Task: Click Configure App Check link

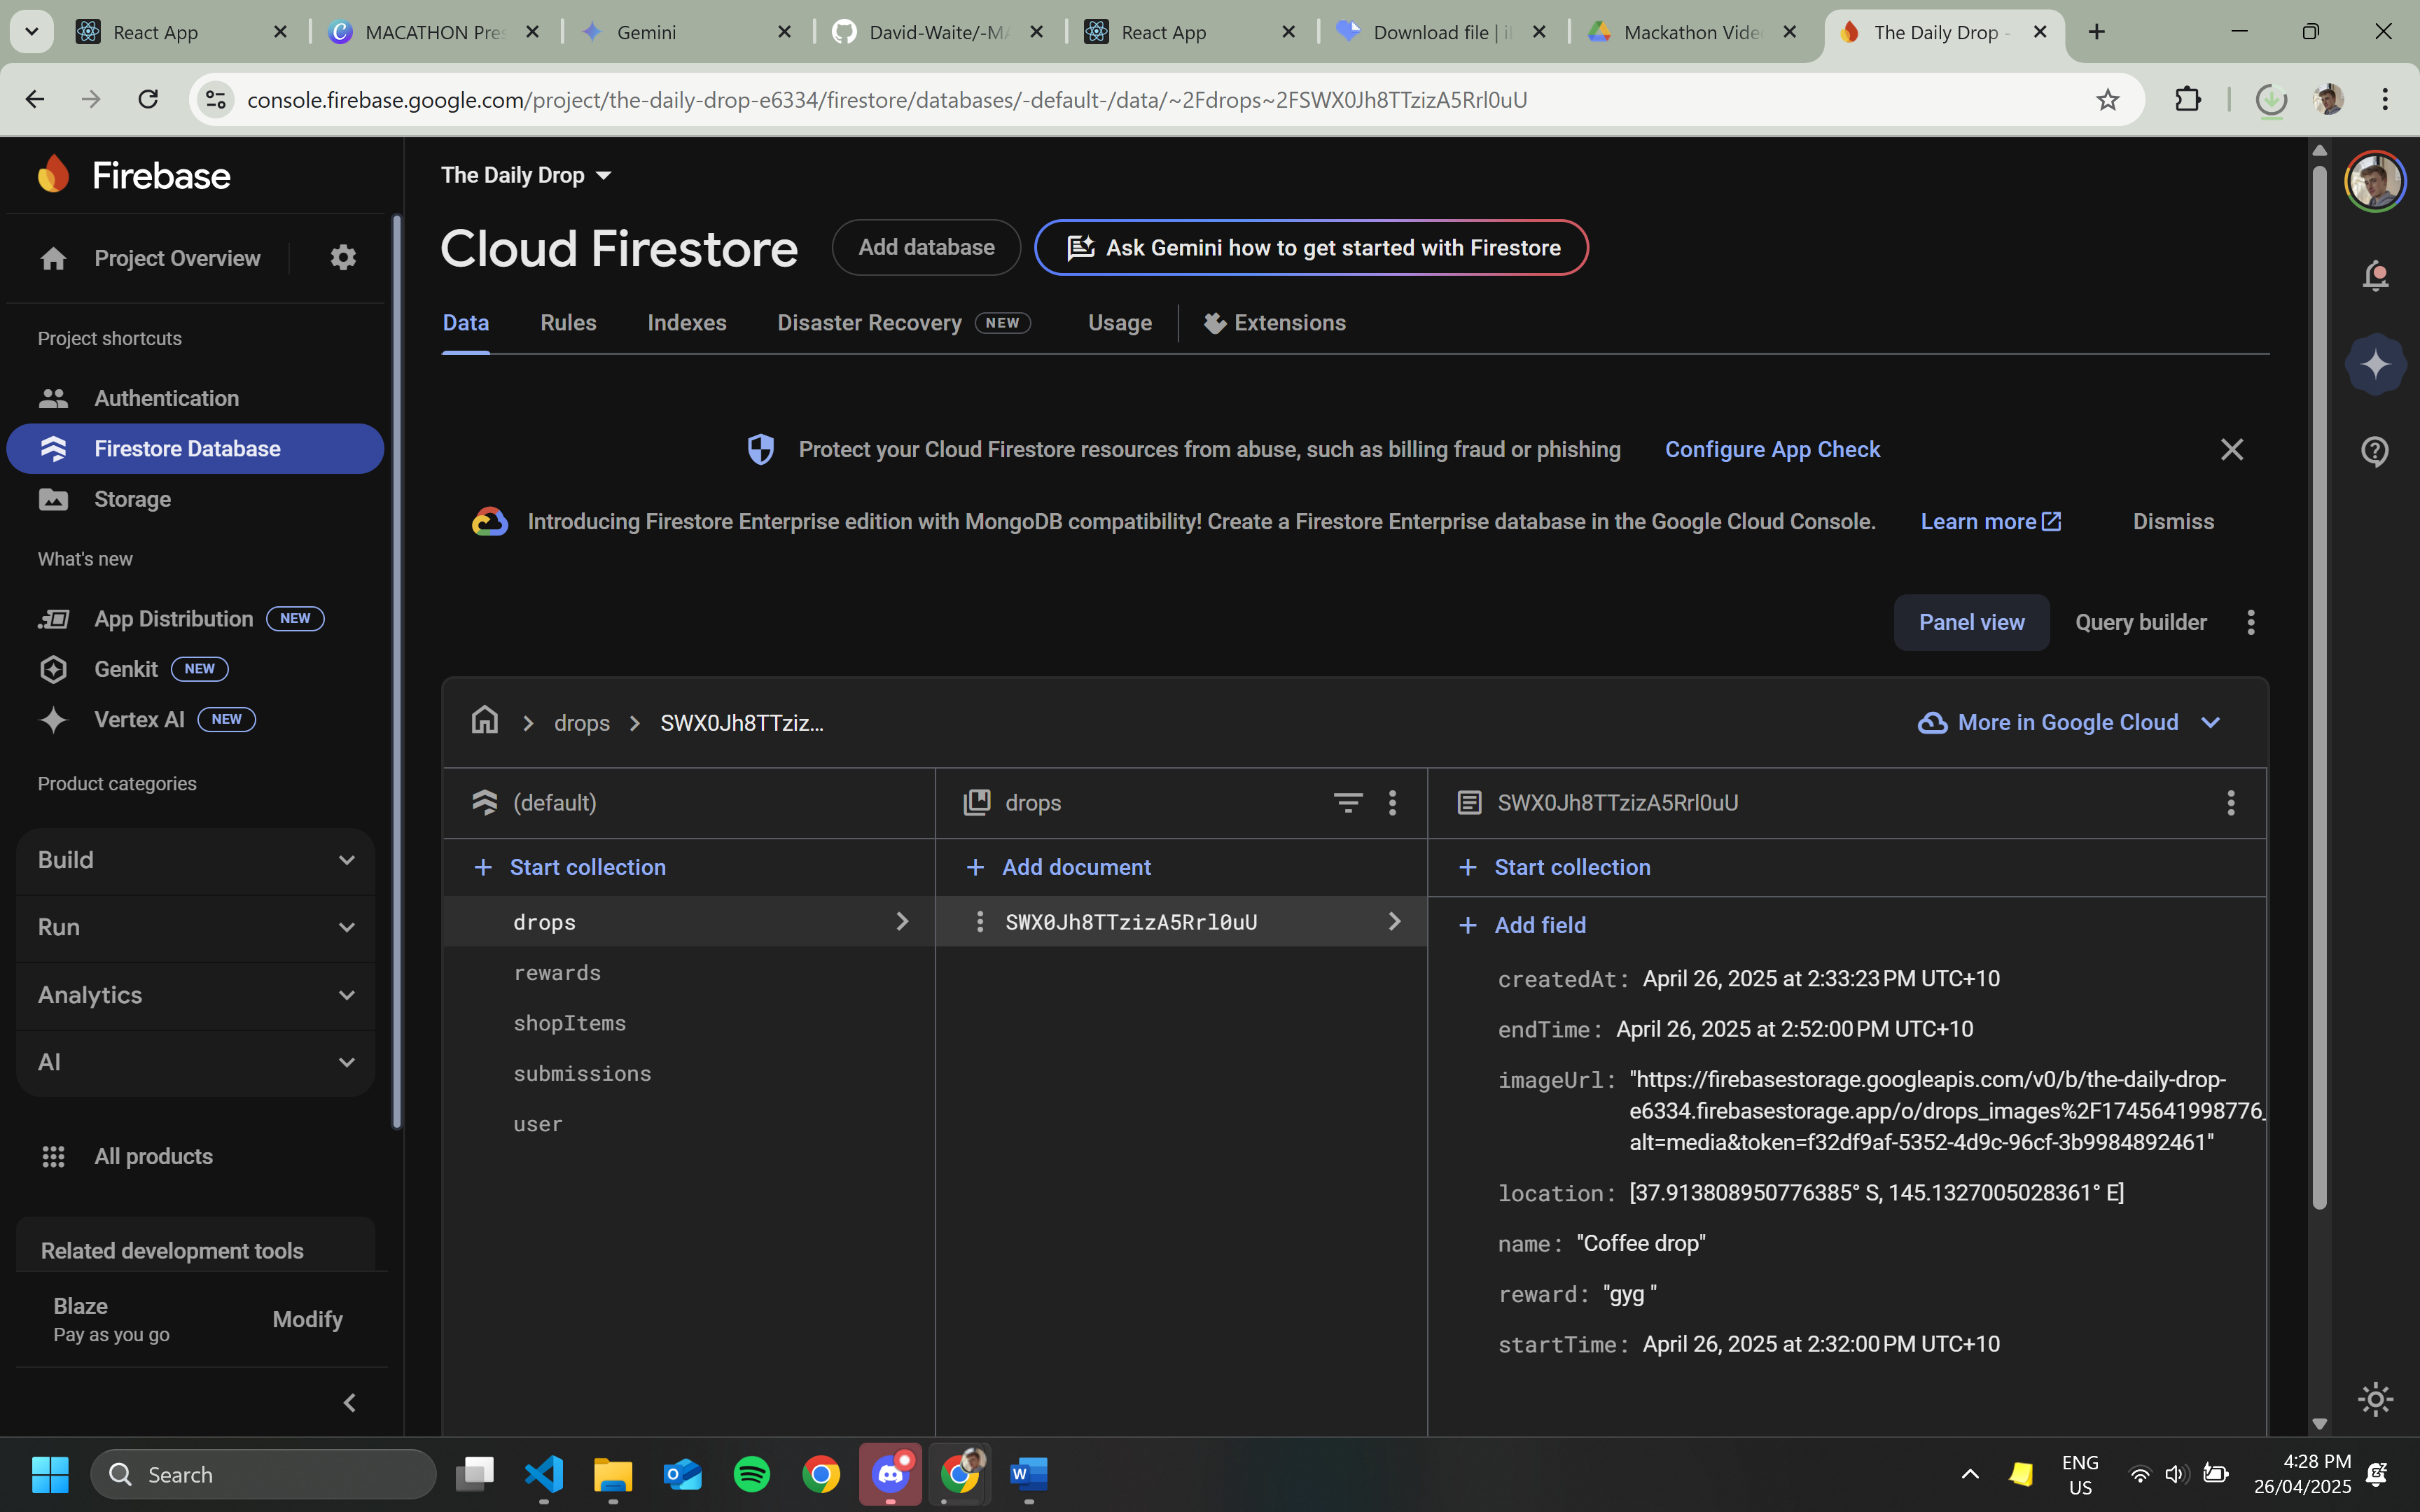Action: tap(1772, 450)
